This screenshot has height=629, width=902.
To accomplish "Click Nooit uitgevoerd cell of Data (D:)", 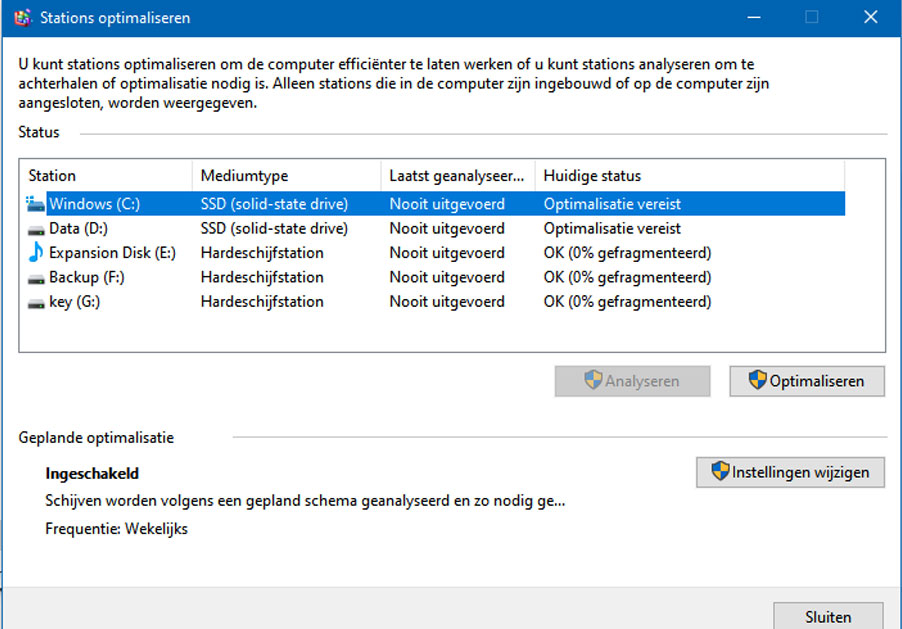I will 447,228.
